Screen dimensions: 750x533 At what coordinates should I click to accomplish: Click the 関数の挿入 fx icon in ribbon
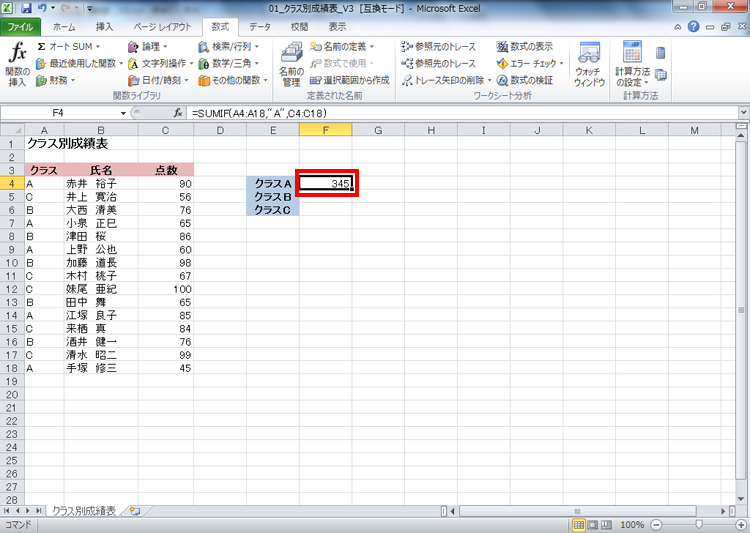tap(18, 64)
